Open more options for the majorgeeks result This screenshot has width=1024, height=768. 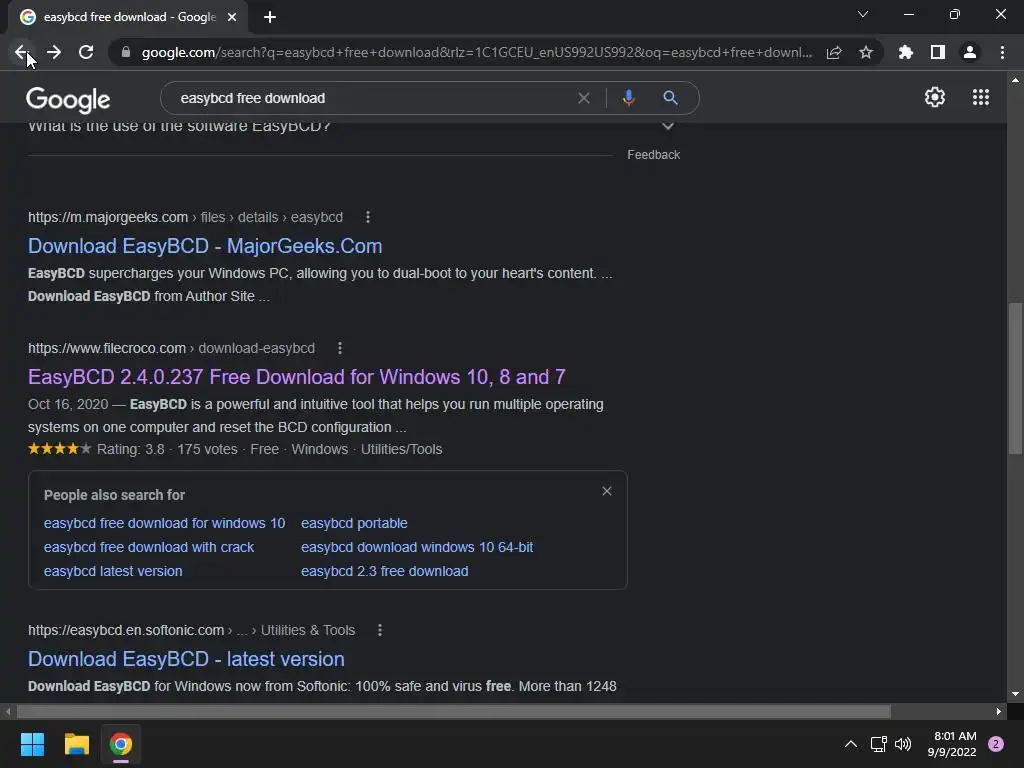pos(368,217)
